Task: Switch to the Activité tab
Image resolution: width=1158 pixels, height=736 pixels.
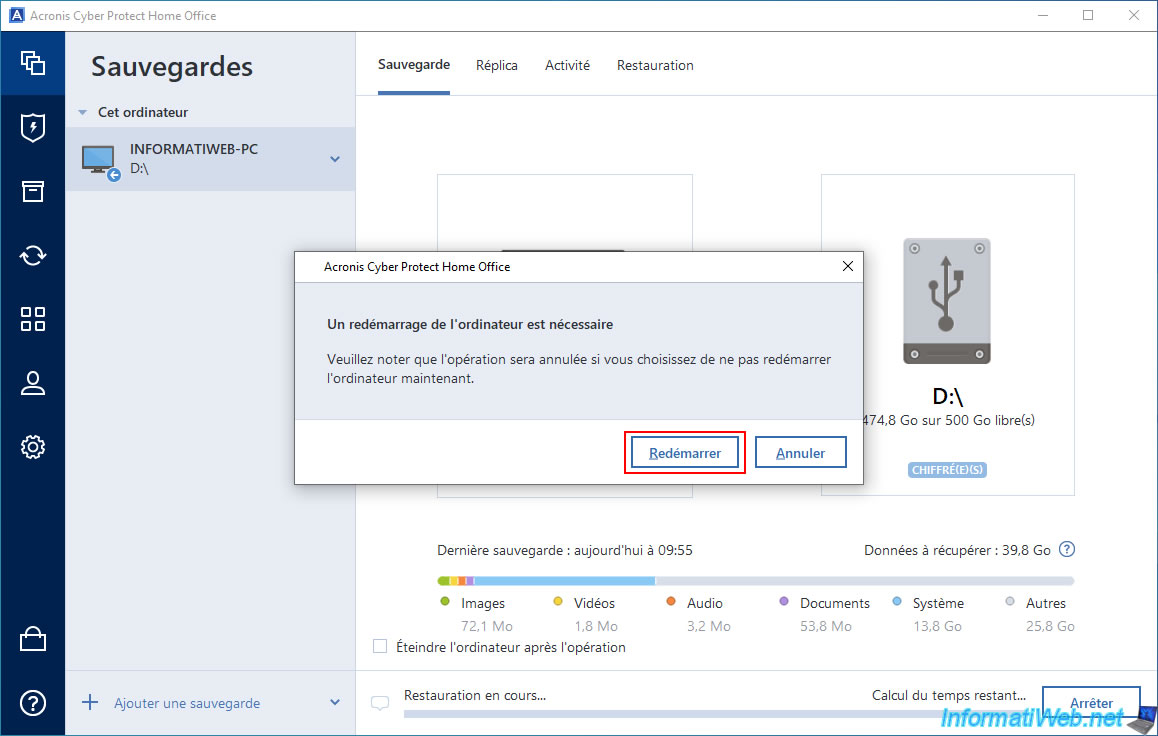Action: pyautogui.click(x=567, y=65)
